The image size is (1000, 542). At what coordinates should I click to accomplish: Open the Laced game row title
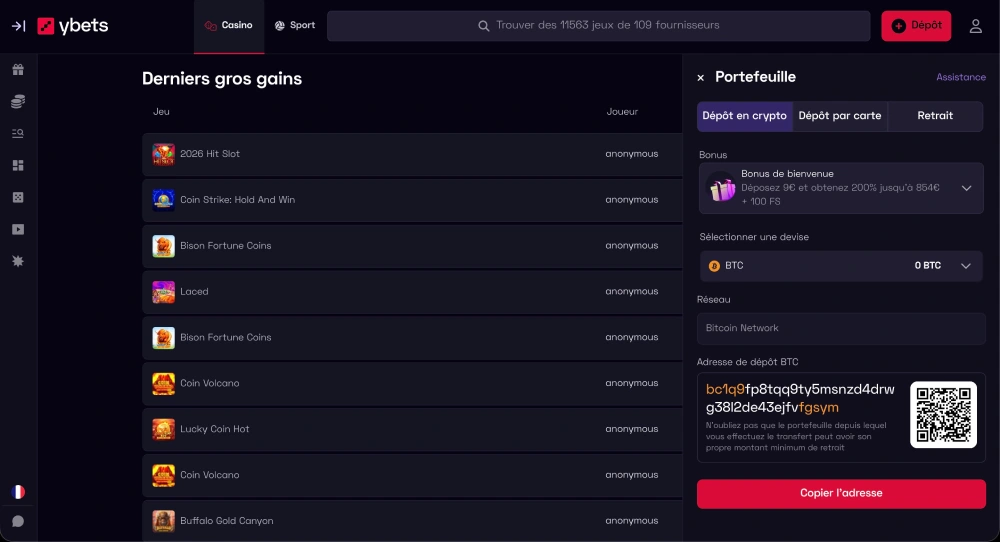click(x=194, y=292)
